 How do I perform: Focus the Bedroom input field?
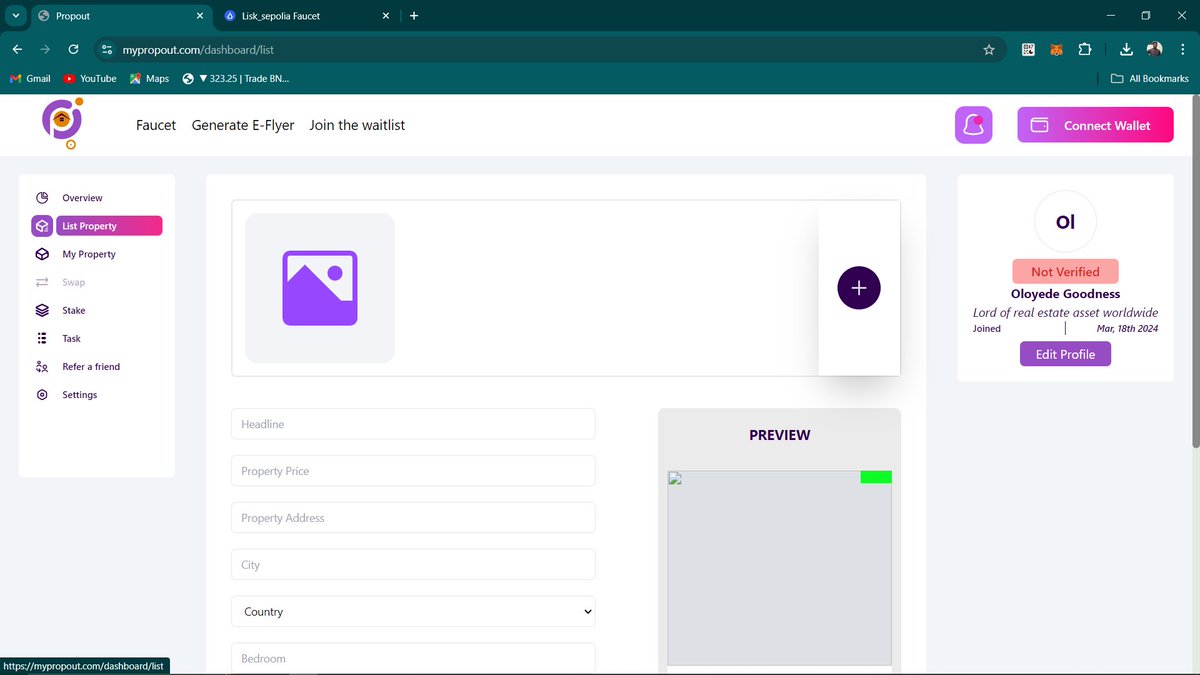(x=413, y=658)
